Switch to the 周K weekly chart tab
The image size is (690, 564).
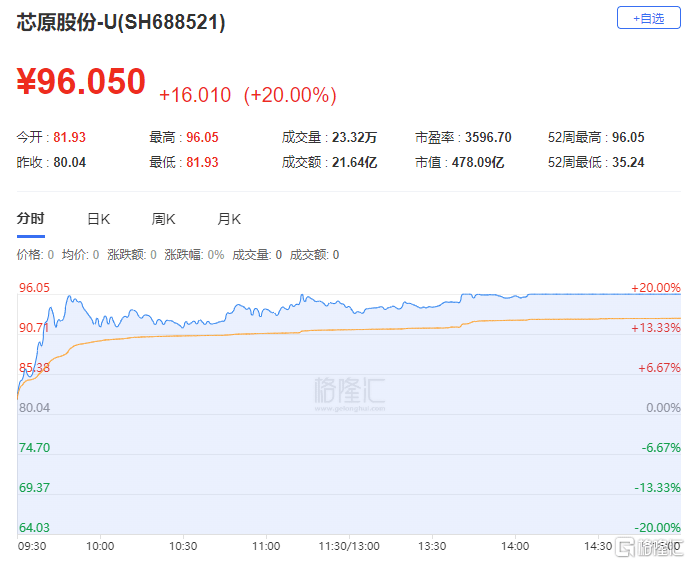(163, 219)
